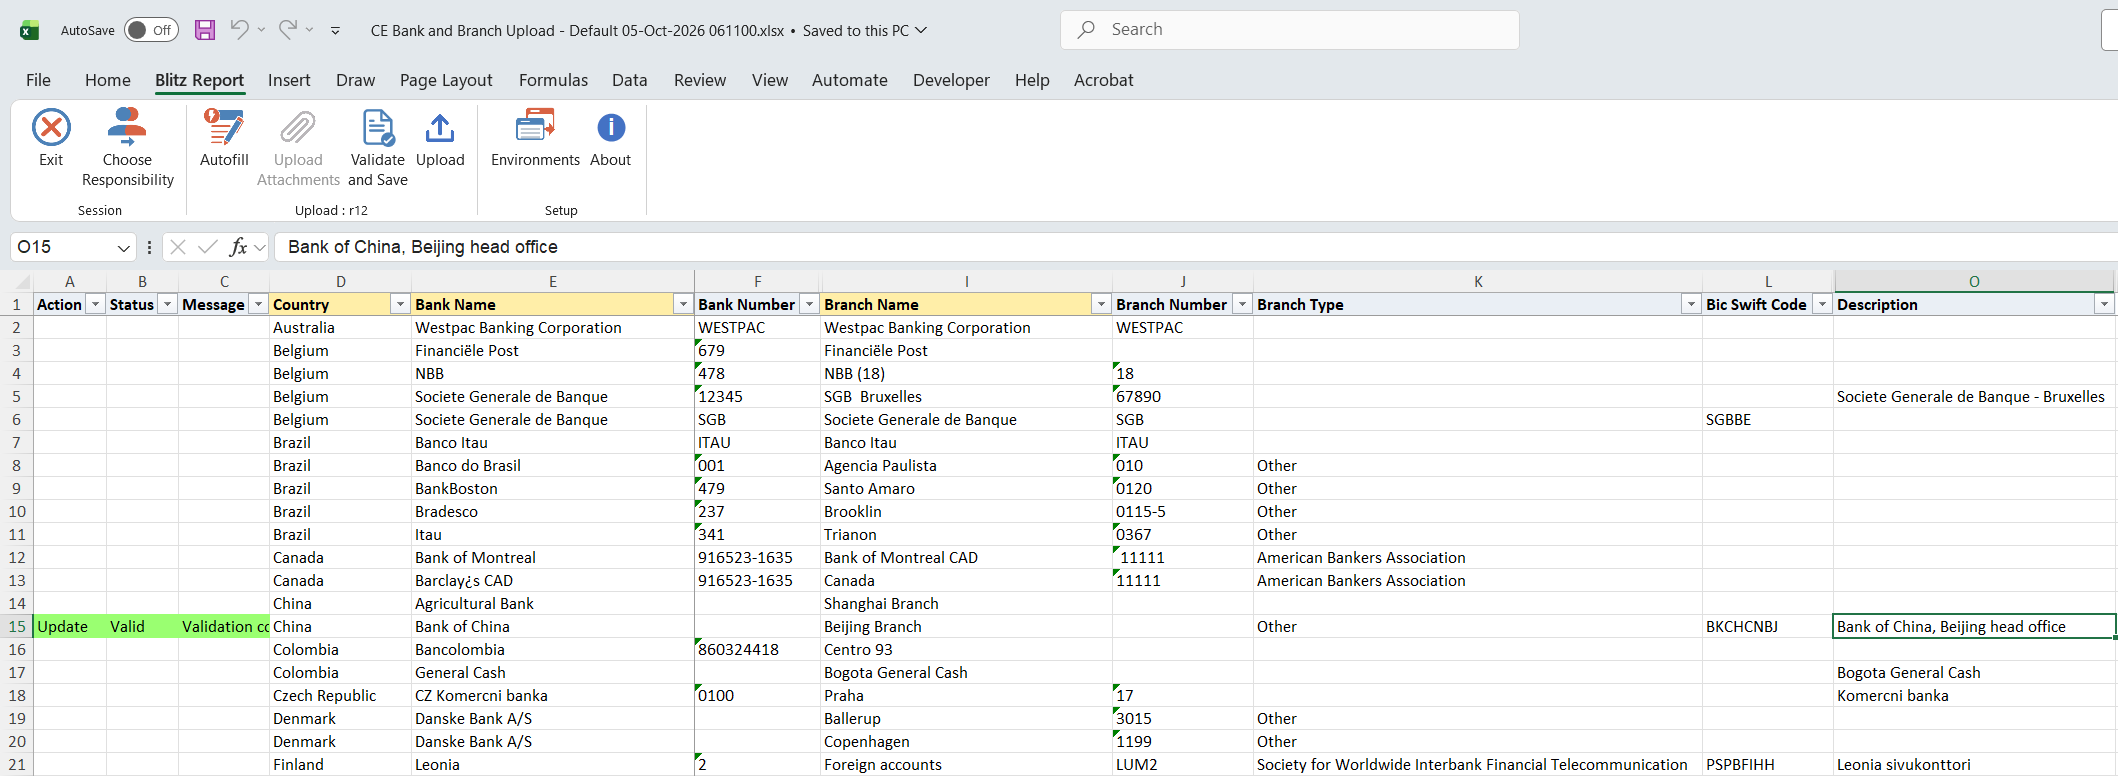Click the Save disk icon
Viewport: 2118px width, 776px height.
(x=205, y=30)
